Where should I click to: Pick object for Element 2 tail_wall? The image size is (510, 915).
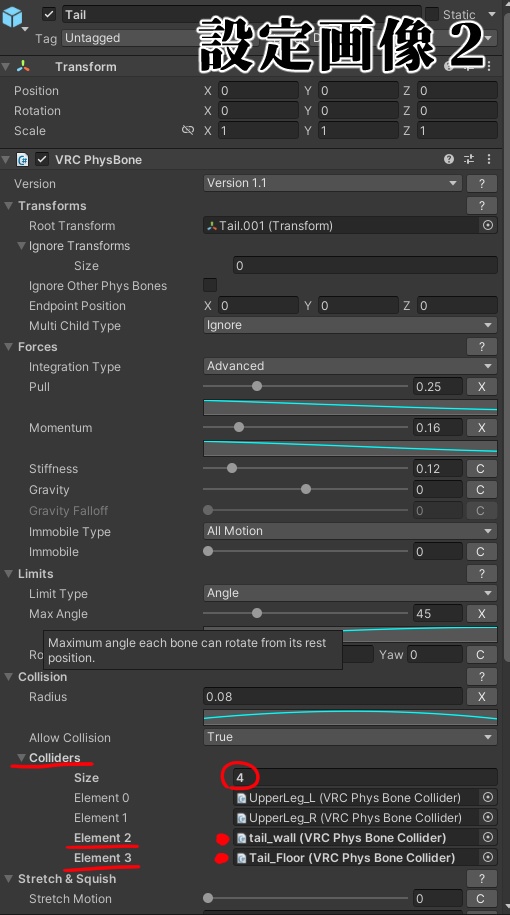coord(488,837)
